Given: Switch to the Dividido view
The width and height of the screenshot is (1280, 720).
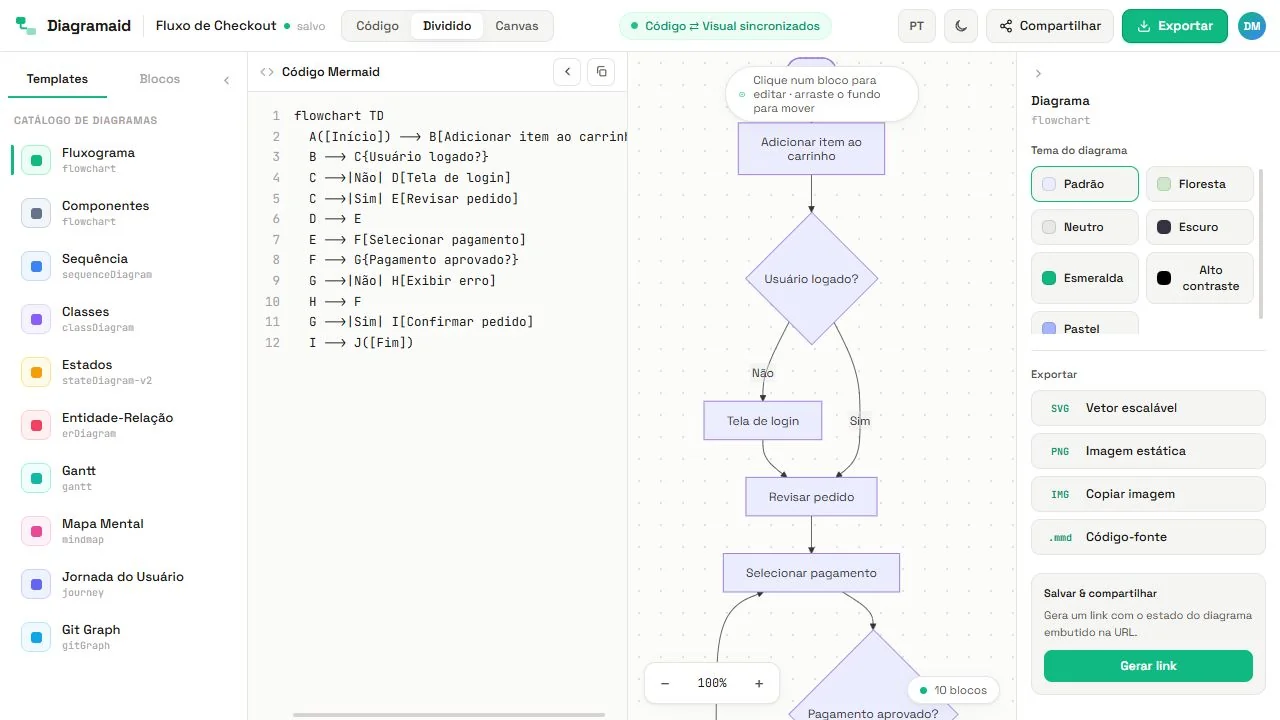Looking at the screenshot, I should click(447, 26).
